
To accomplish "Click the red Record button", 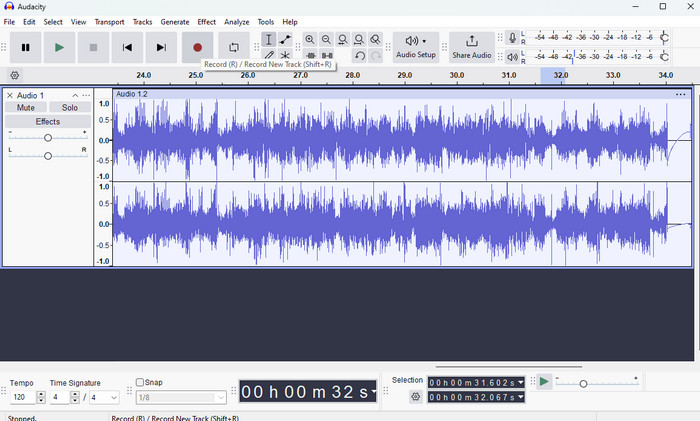I will pyautogui.click(x=197, y=47).
